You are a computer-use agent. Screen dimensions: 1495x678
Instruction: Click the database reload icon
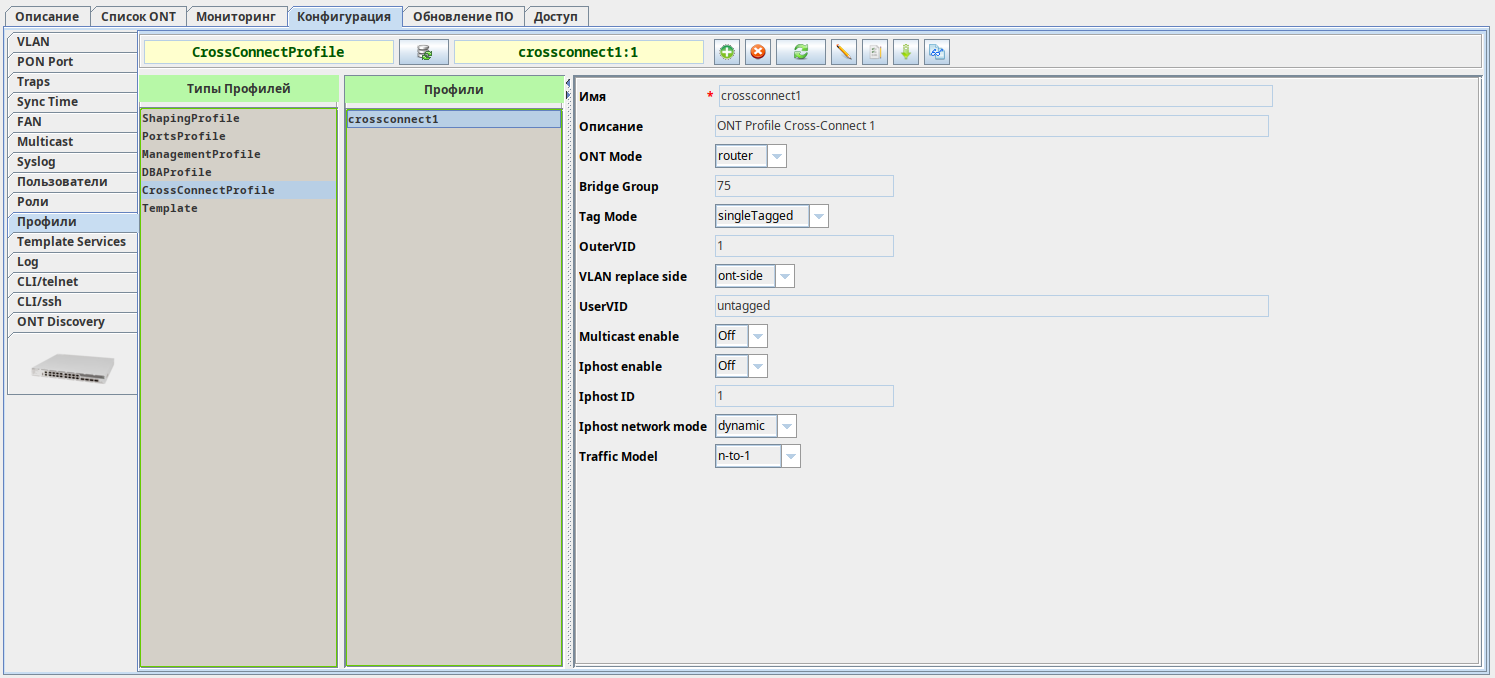pos(424,52)
